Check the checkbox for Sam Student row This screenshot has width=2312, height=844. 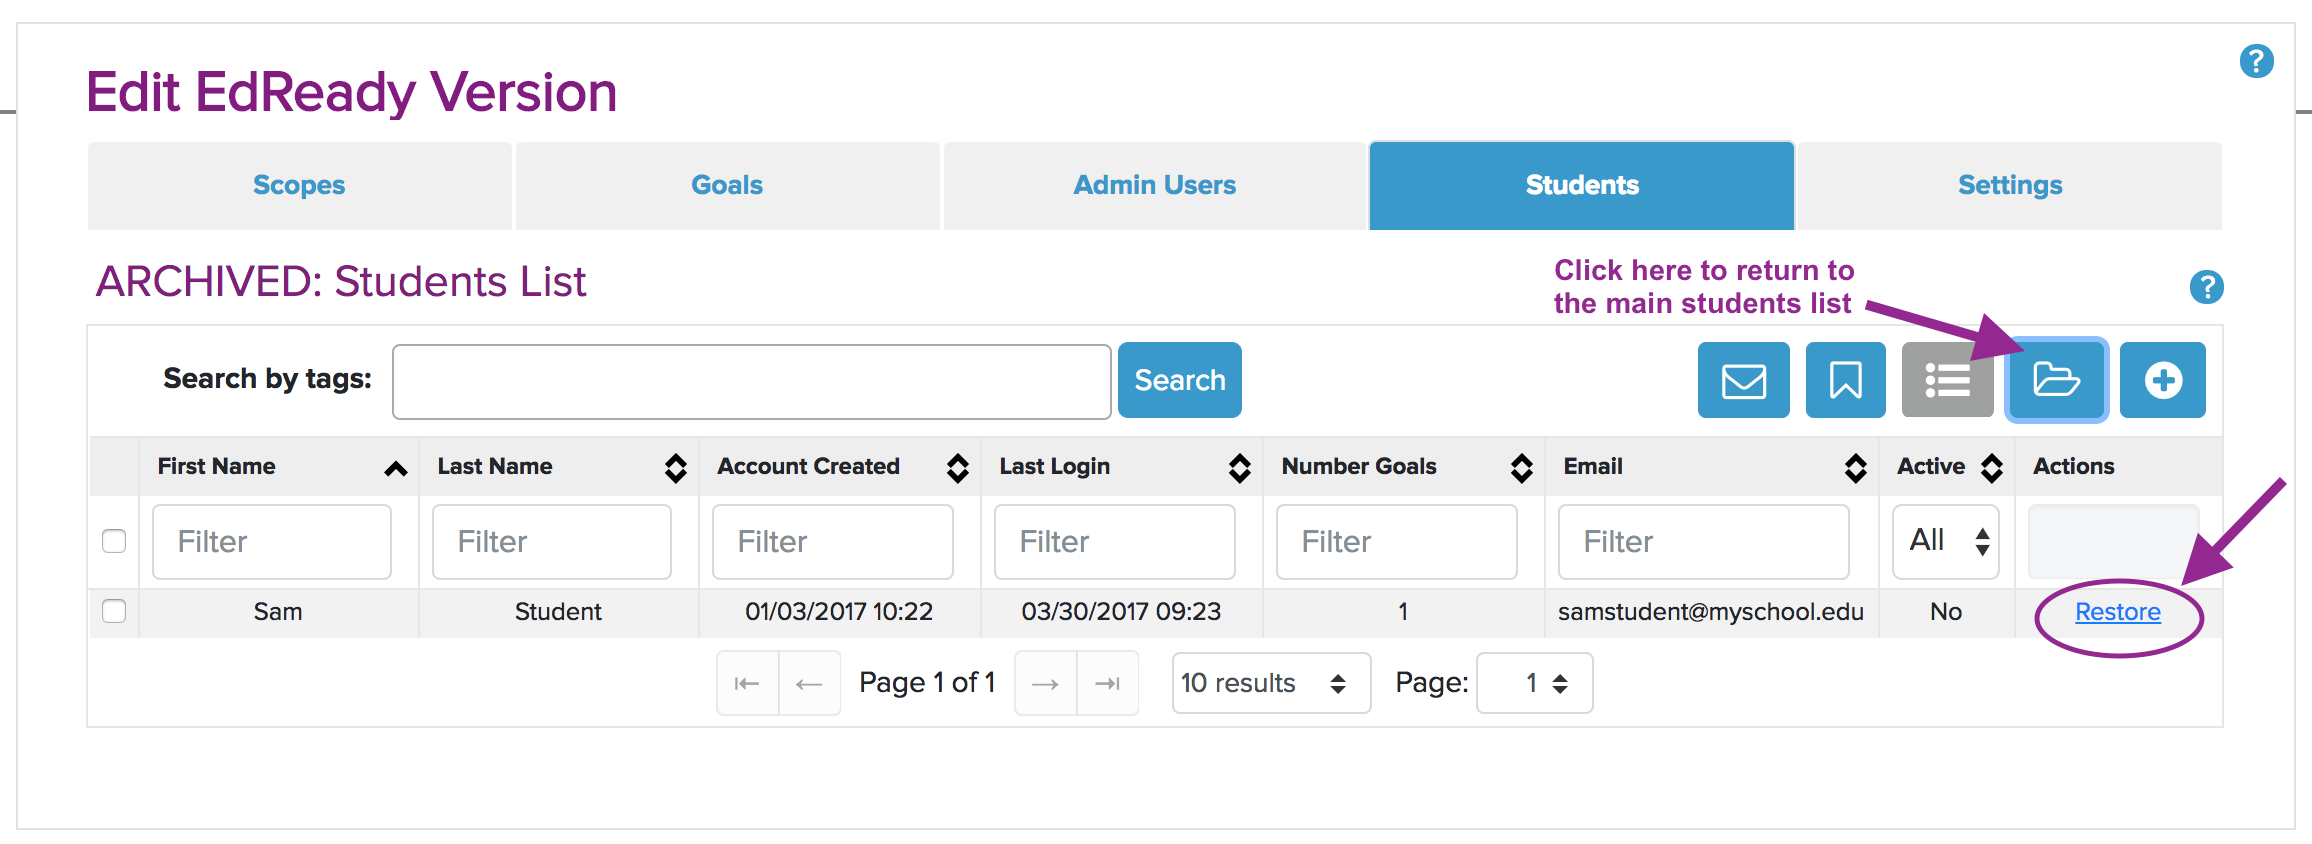[x=114, y=611]
